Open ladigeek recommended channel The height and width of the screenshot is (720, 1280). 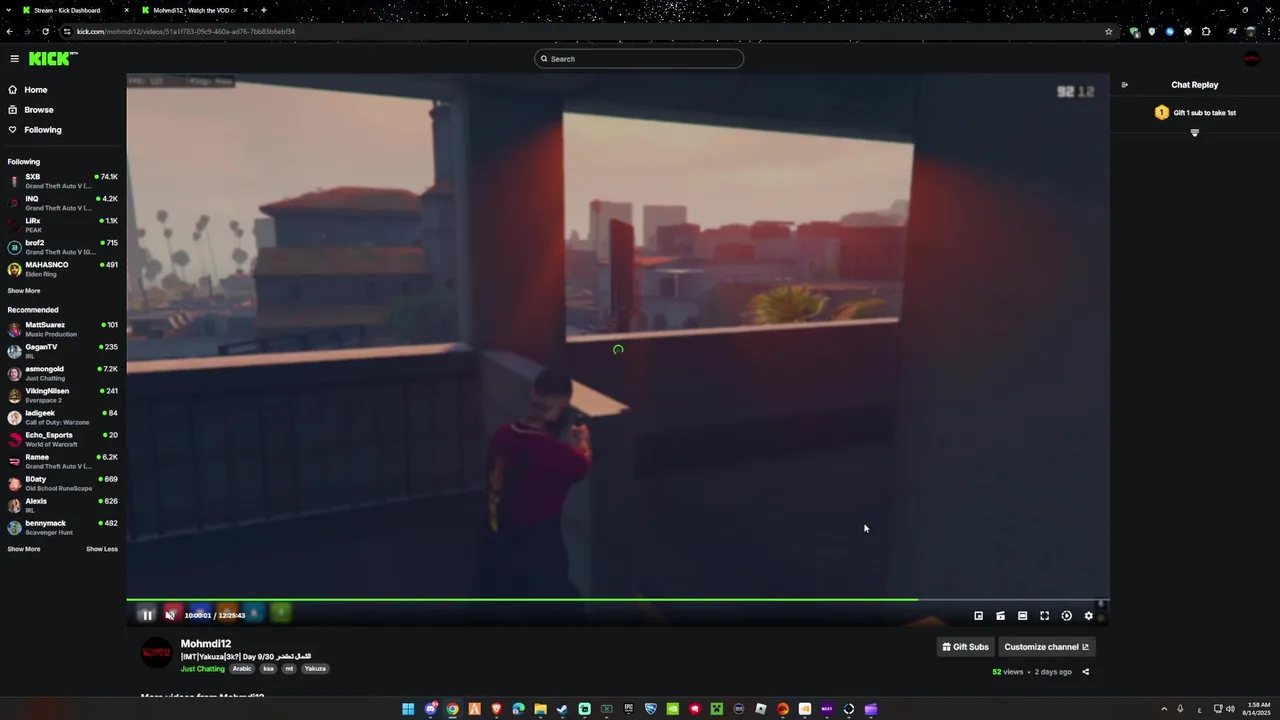click(63, 417)
